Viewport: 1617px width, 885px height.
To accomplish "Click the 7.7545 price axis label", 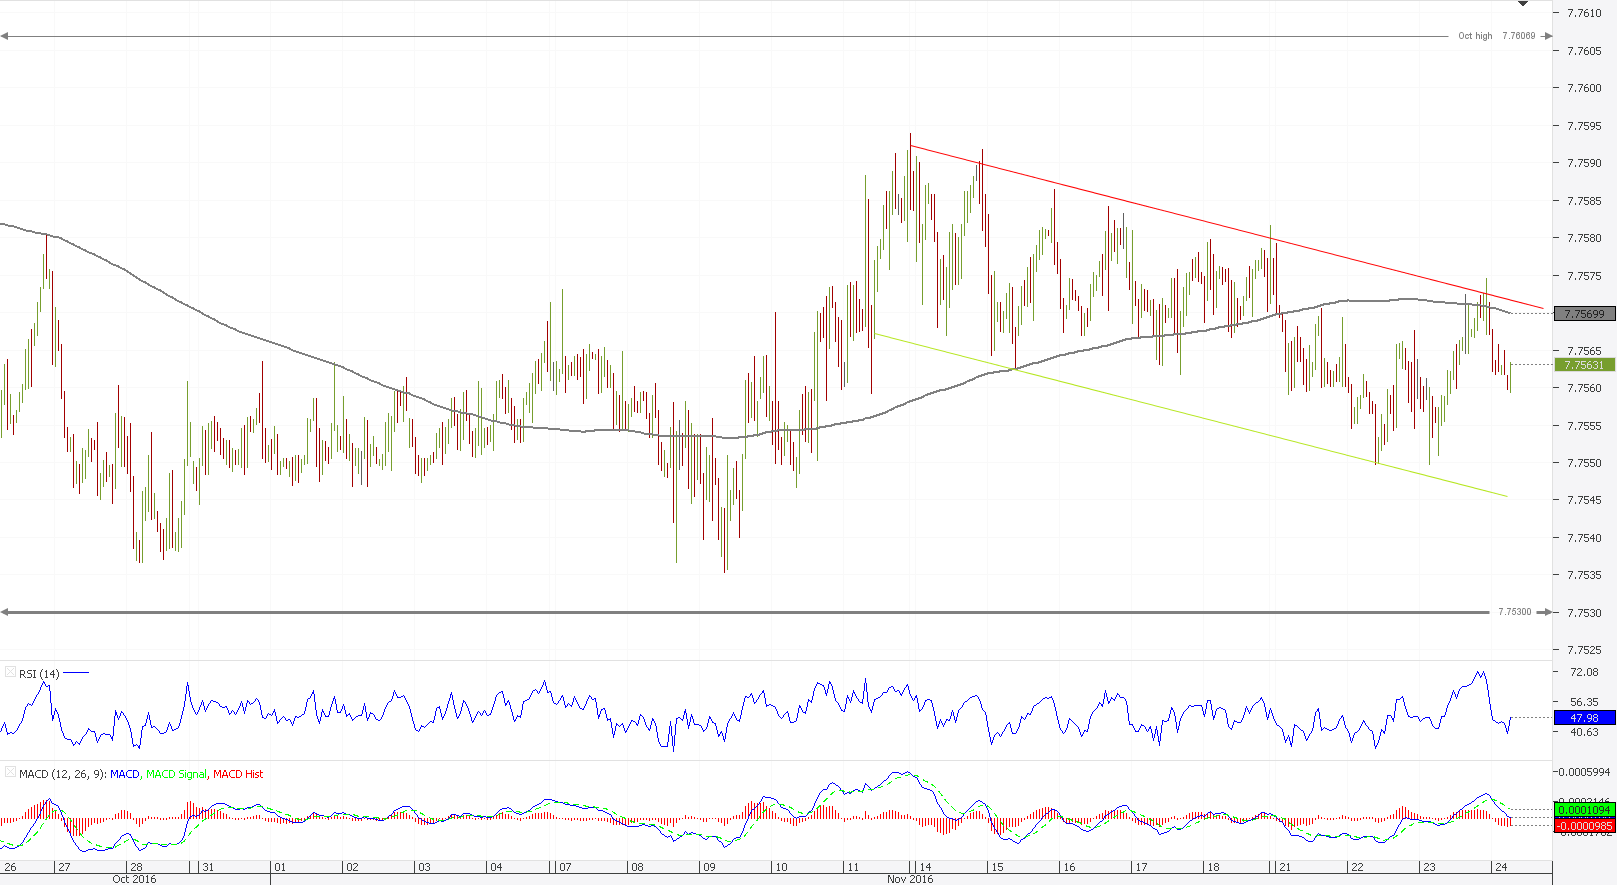I will 1584,500.
